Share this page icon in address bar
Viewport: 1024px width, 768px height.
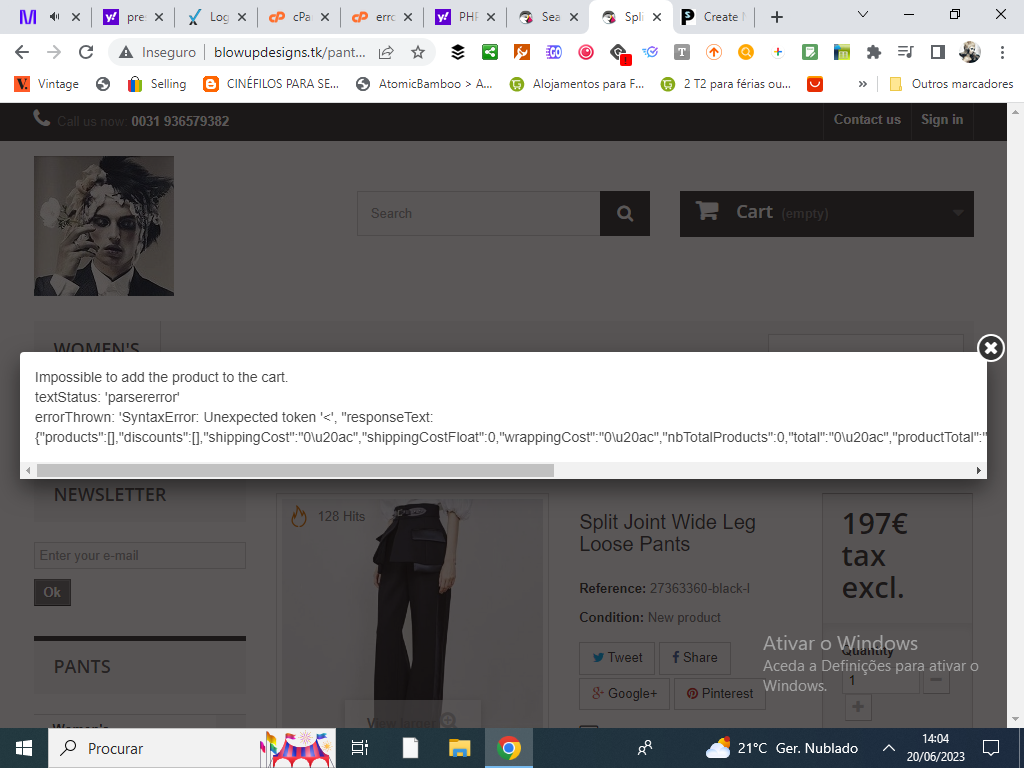pos(386,52)
